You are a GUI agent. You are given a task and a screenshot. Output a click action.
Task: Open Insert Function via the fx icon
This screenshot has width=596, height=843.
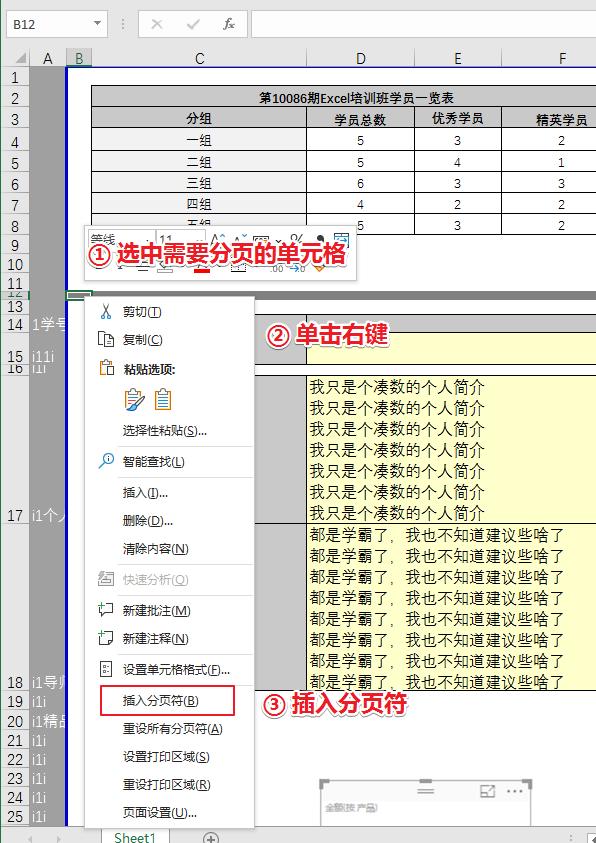tap(229, 24)
